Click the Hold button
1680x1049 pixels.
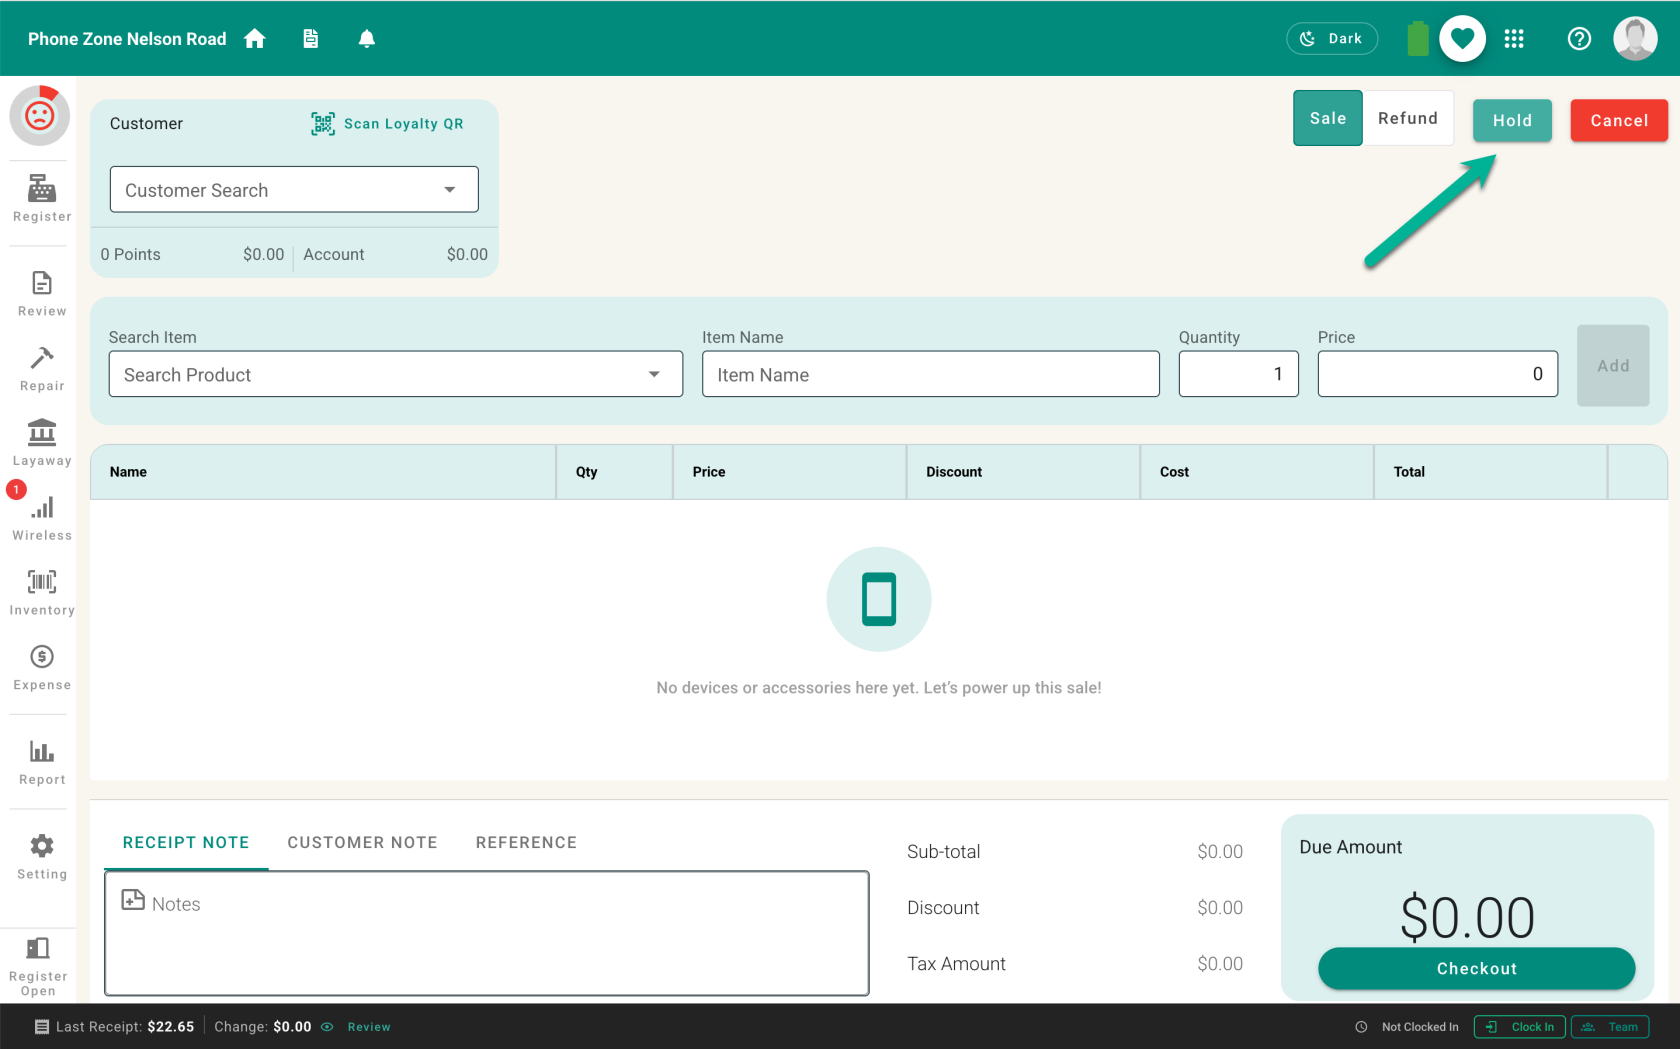[x=1512, y=120]
